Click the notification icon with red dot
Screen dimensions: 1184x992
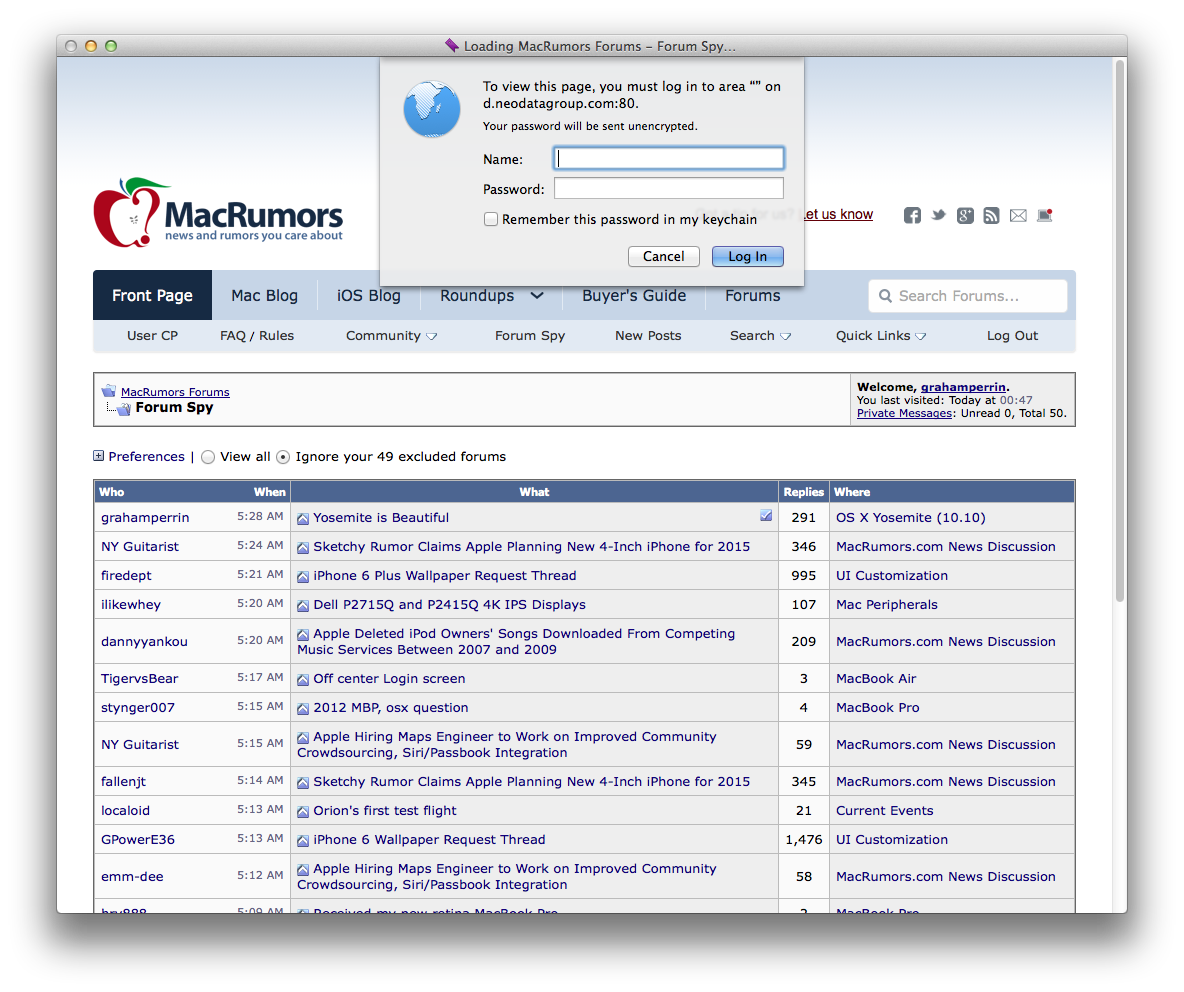[x=1045, y=215]
